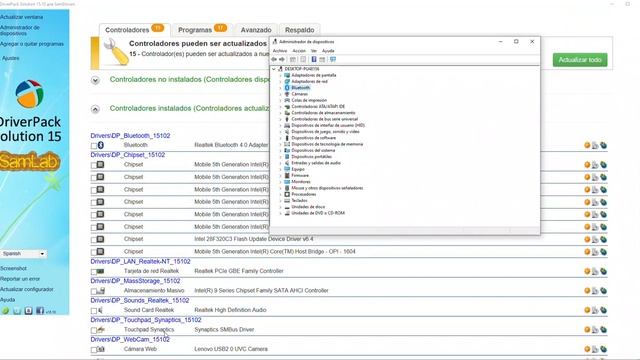640x360 pixels.
Task: Check the Almacenamiento Masivo checkbox
Action: (94, 292)
